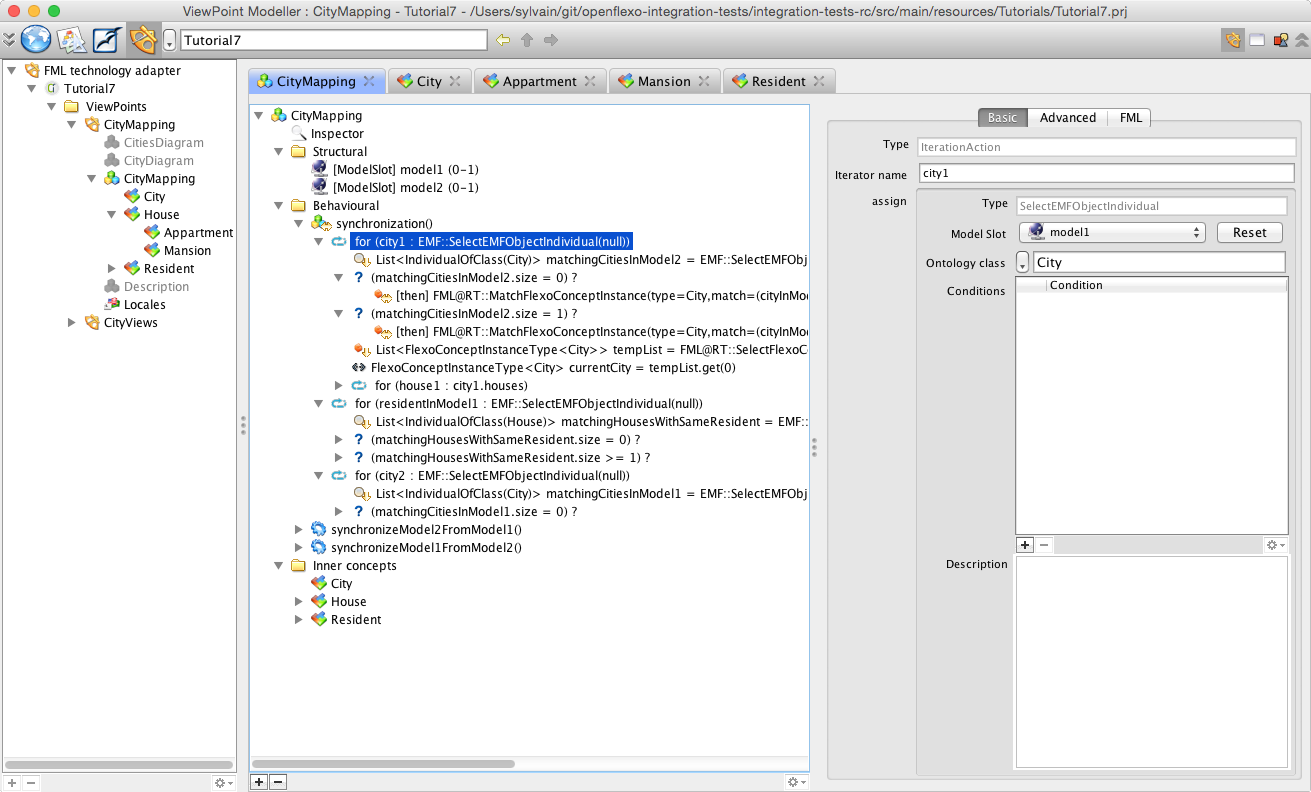Click the shapes palette icon at top right
The image size is (1311, 792).
click(1279, 40)
